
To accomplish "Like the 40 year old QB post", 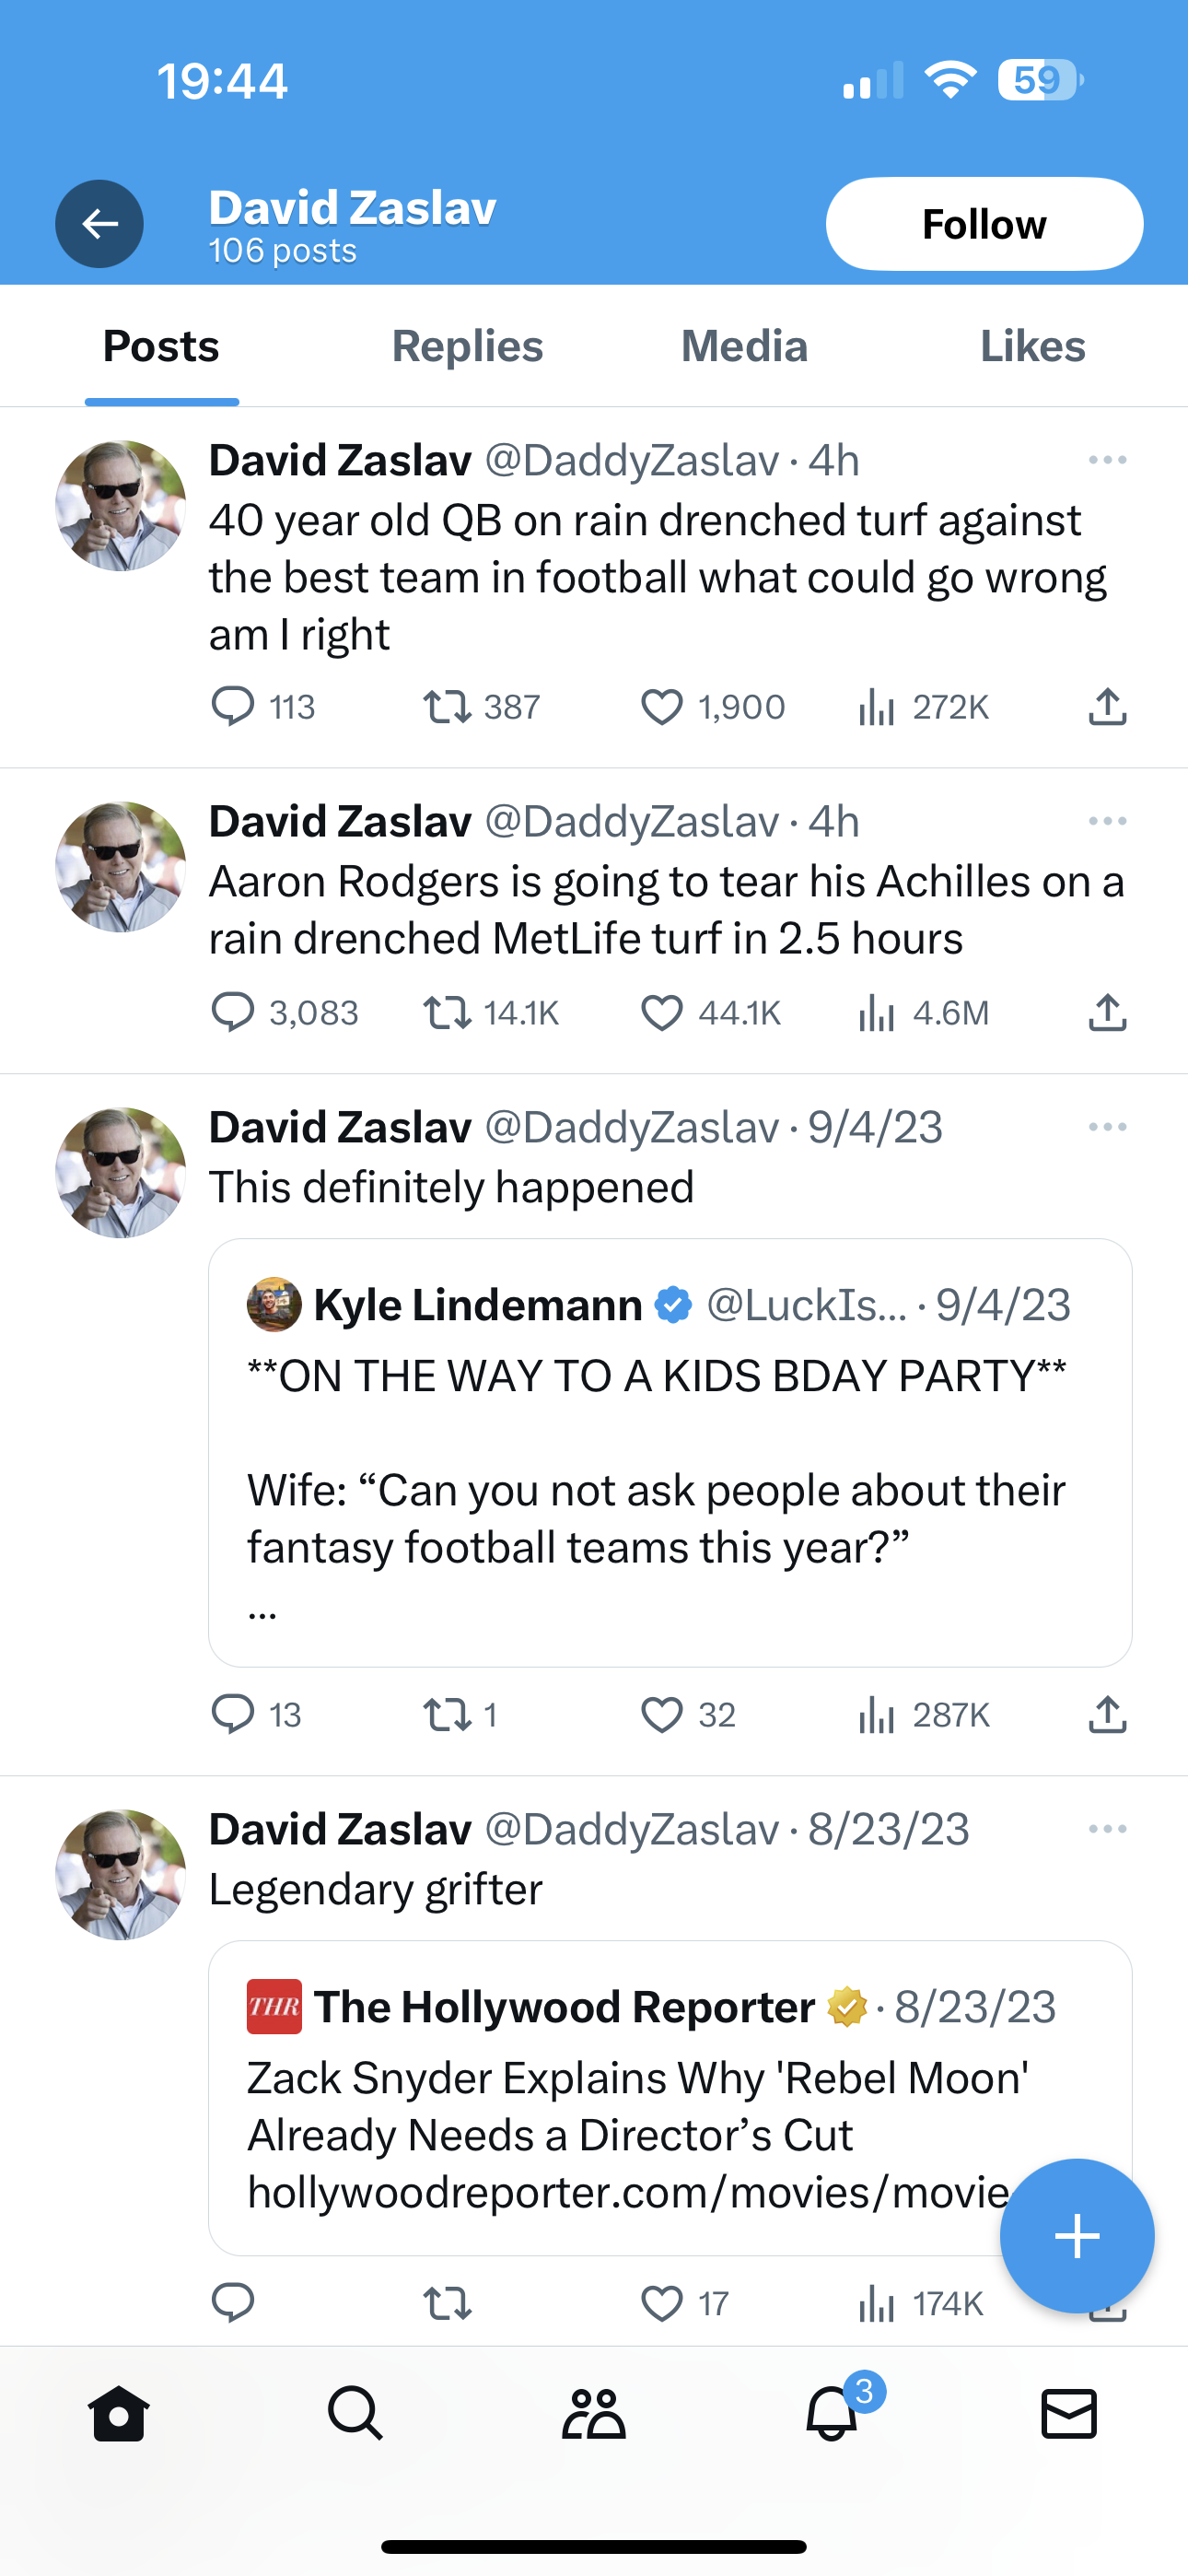I will [x=662, y=707].
